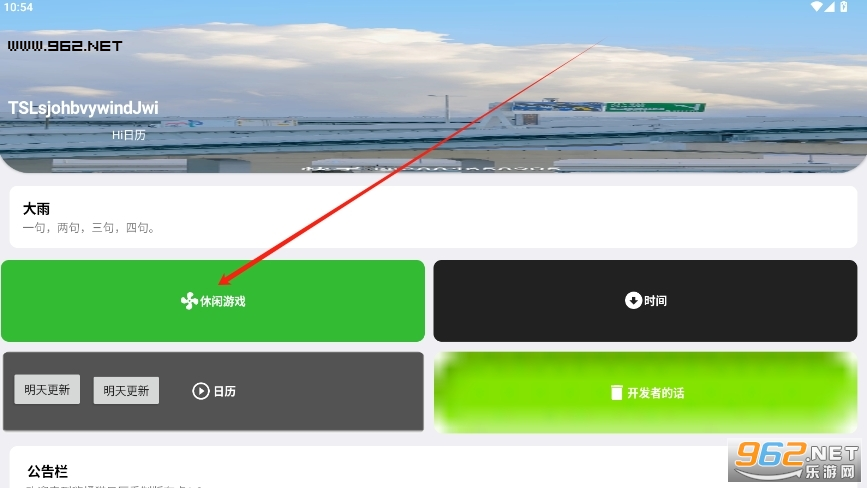This screenshot has height=488, width=867.
Task: Open the black 时间 card
Action: [645, 301]
